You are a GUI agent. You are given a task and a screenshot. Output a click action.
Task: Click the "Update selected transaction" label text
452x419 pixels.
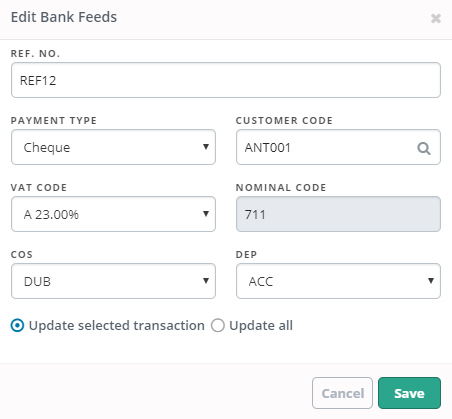[117, 325]
